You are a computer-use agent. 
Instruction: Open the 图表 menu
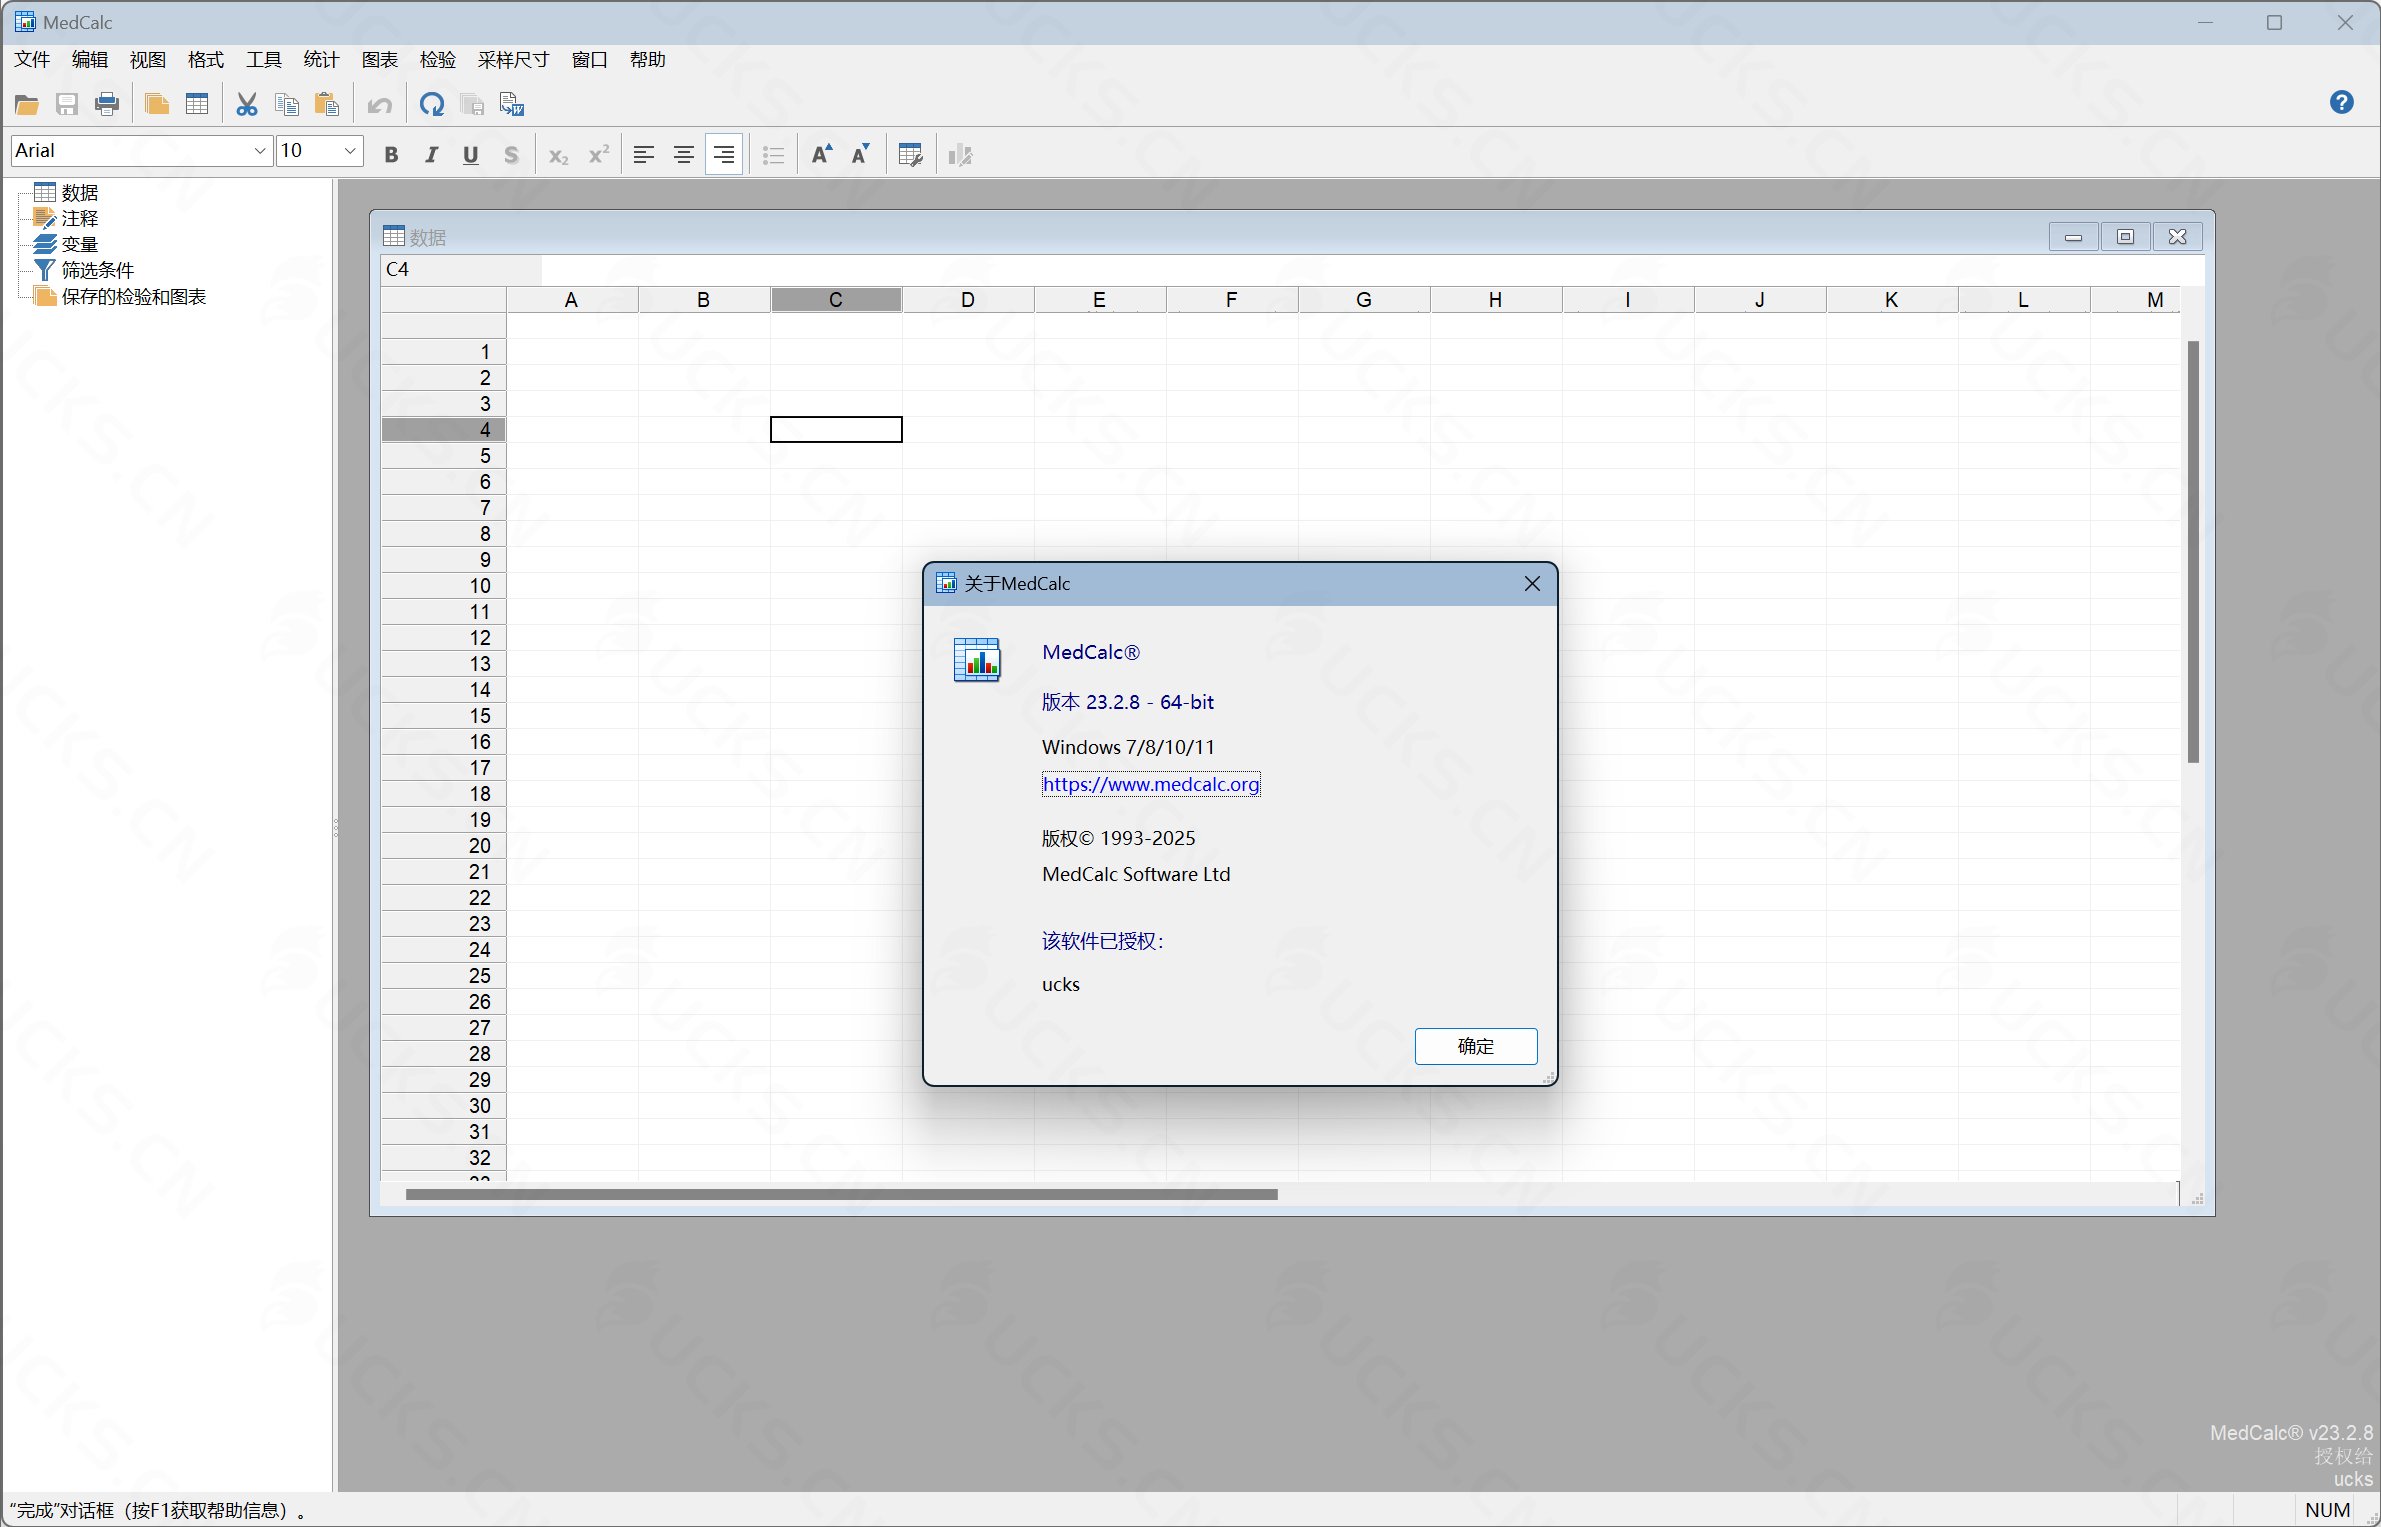(x=380, y=60)
